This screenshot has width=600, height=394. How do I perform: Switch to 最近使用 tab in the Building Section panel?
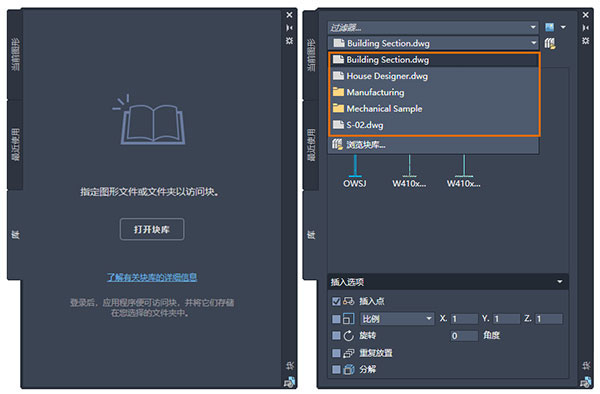(311, 145)
